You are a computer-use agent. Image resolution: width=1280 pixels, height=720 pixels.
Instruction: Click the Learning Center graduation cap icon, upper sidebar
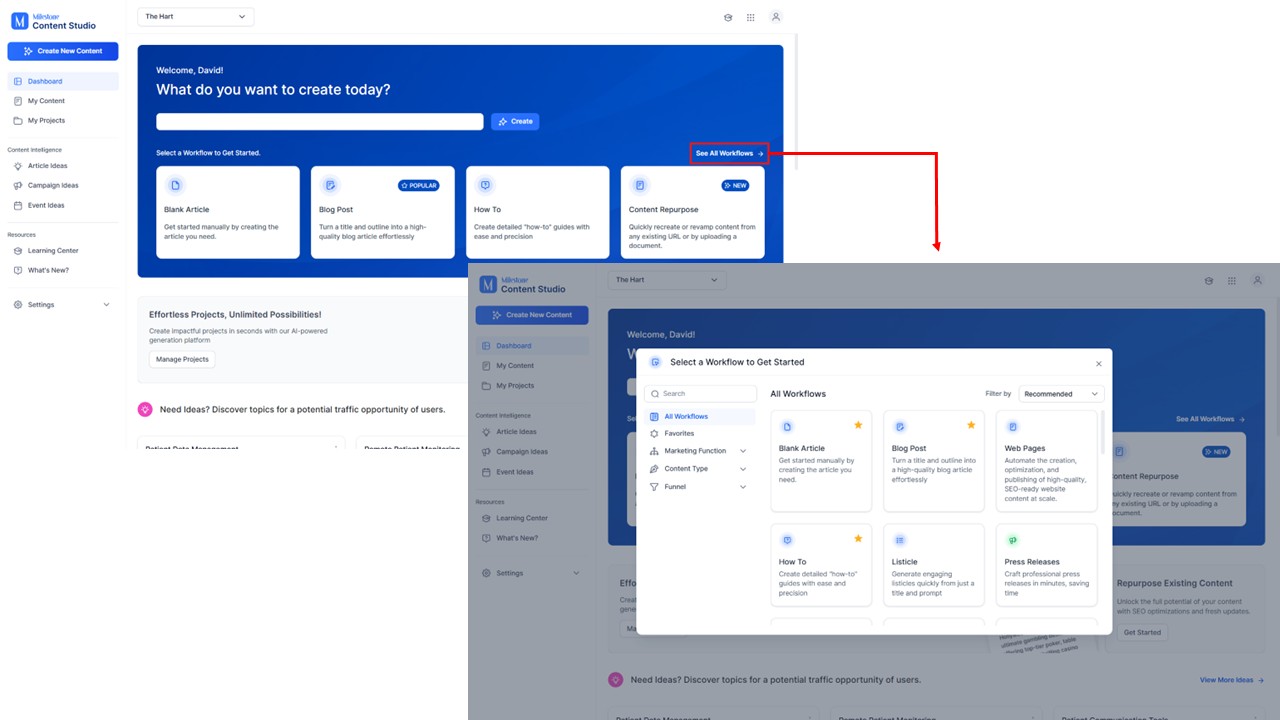point(18,251)
